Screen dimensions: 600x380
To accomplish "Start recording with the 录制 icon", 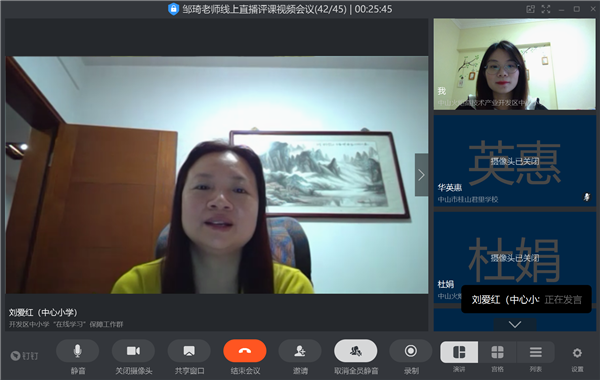I will click(411, 351).
